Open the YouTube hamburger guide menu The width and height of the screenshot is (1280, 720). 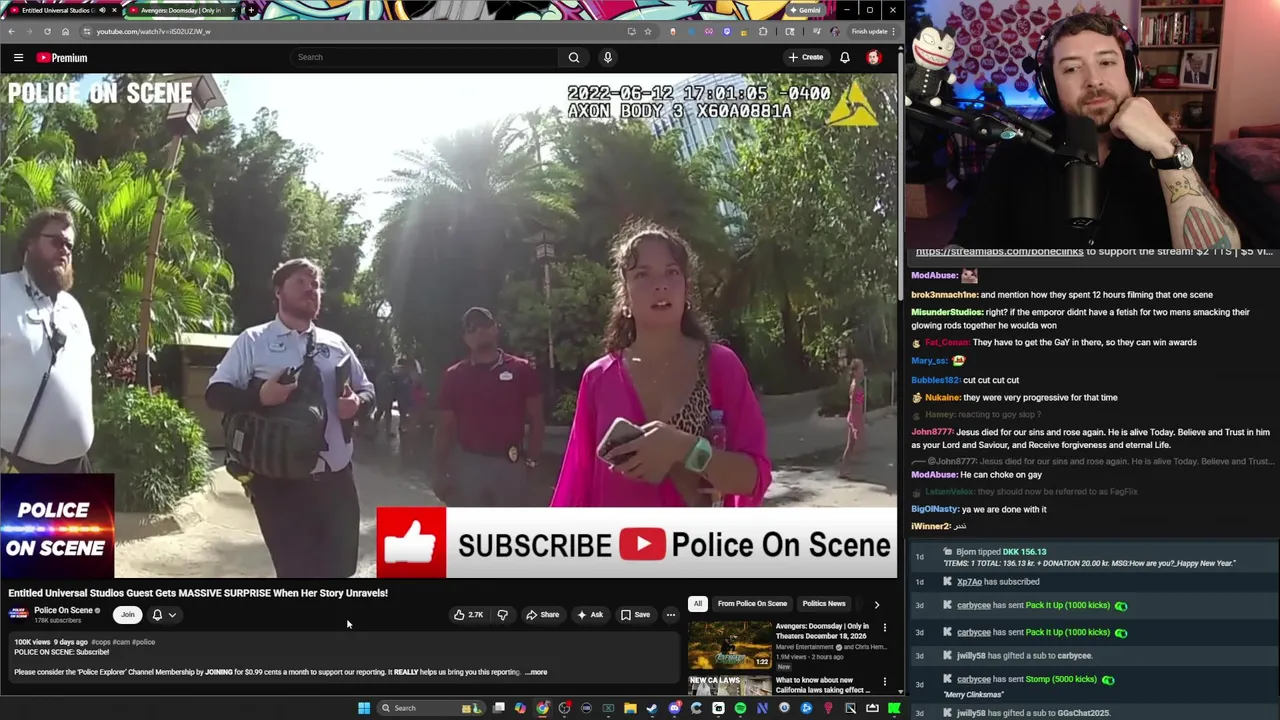coord(18,58)
